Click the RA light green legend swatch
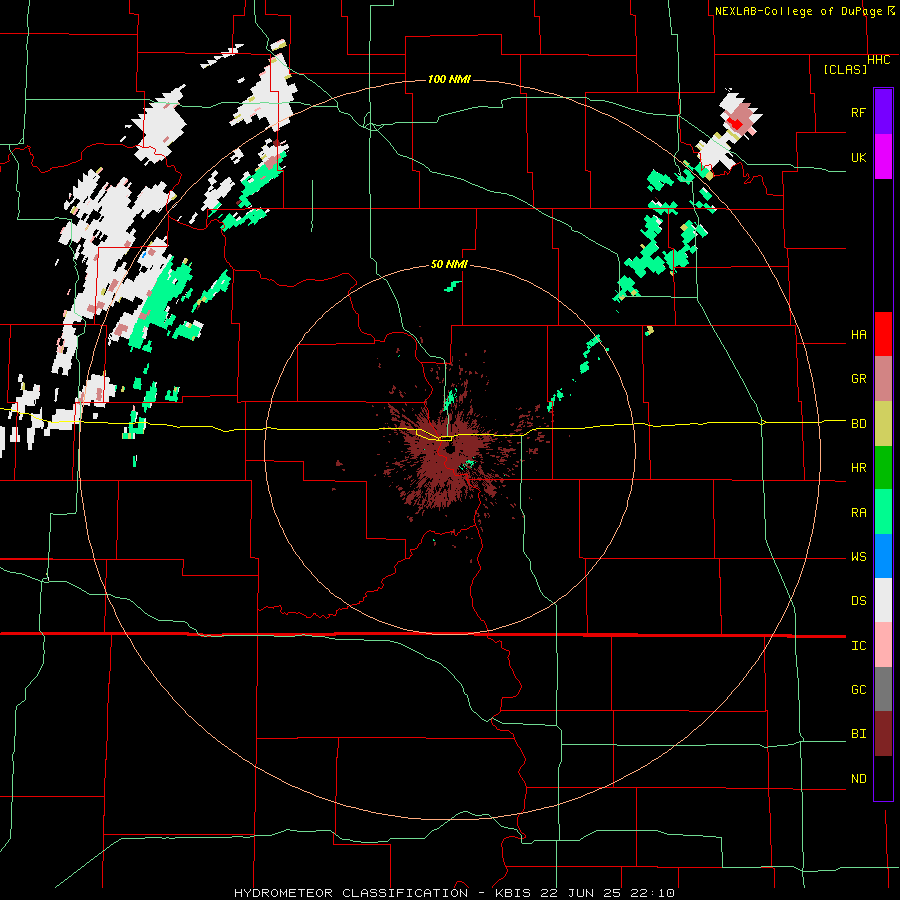This screenshot has height=900, width=900. (x=883, y=512)
